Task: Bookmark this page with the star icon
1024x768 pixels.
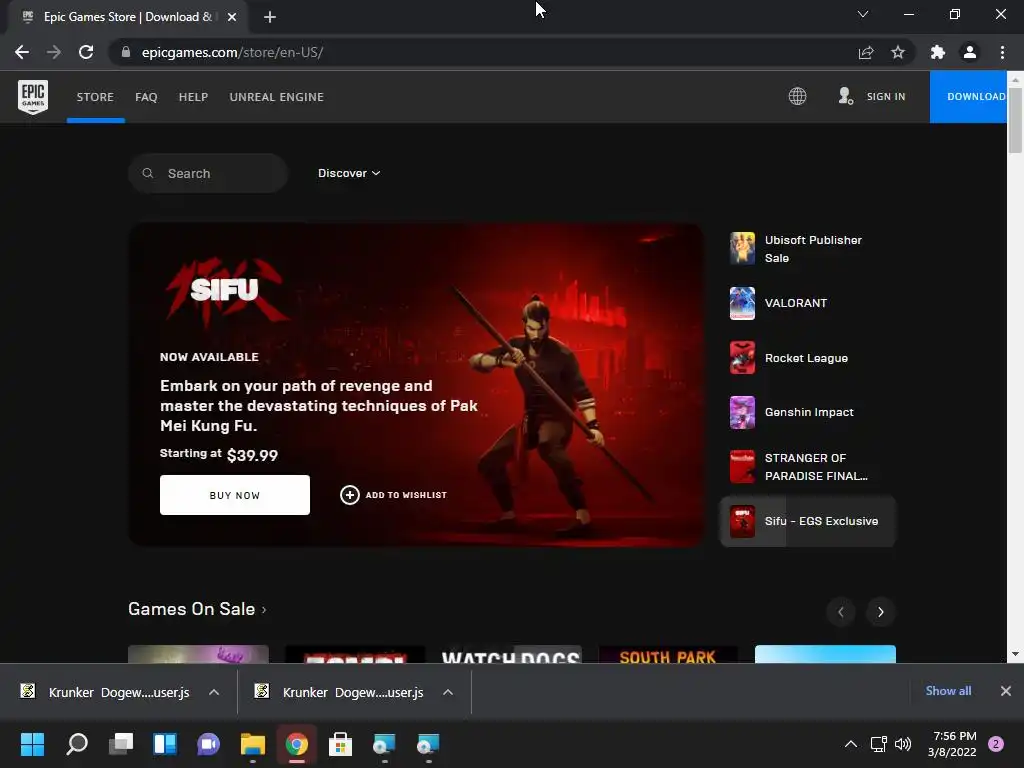Action: tap(898, 52)
